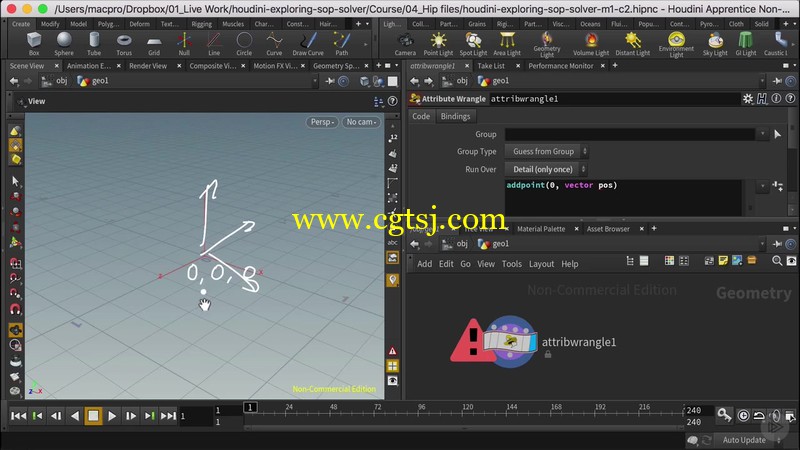Add a Geometry Light
800x450 pixels.
[x=547, y=44]
